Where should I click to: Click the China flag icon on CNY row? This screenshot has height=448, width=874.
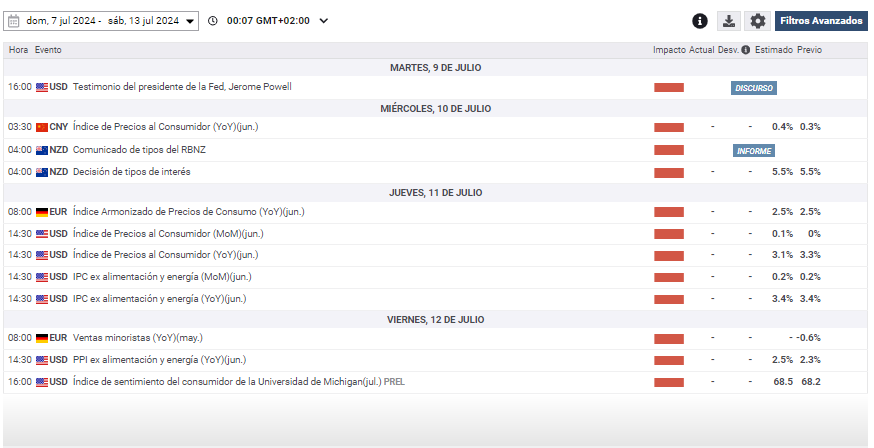[x=41, y=127]
